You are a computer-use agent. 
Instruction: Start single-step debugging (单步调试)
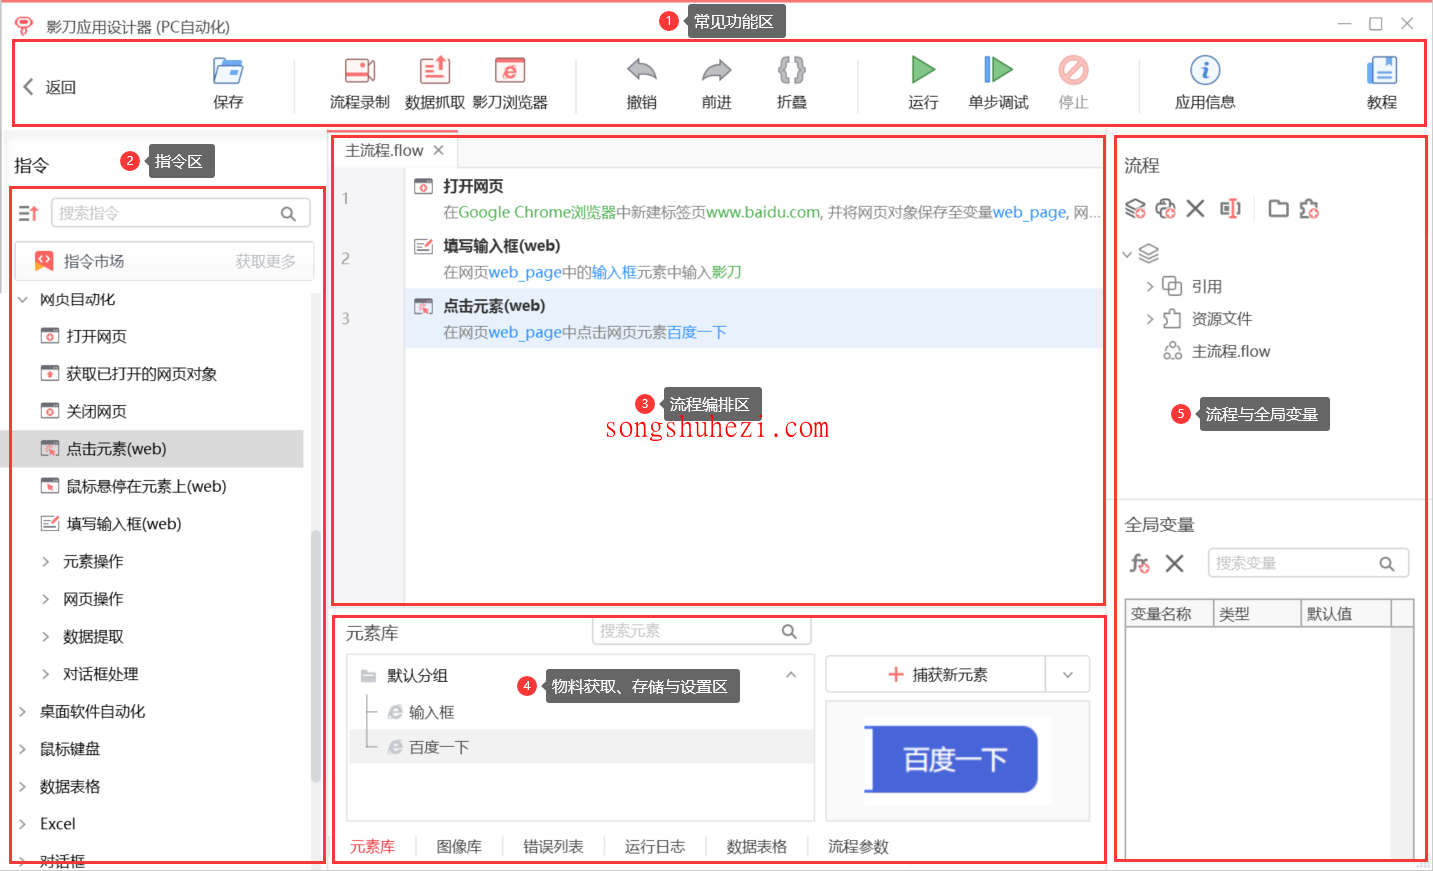[998, 71]
